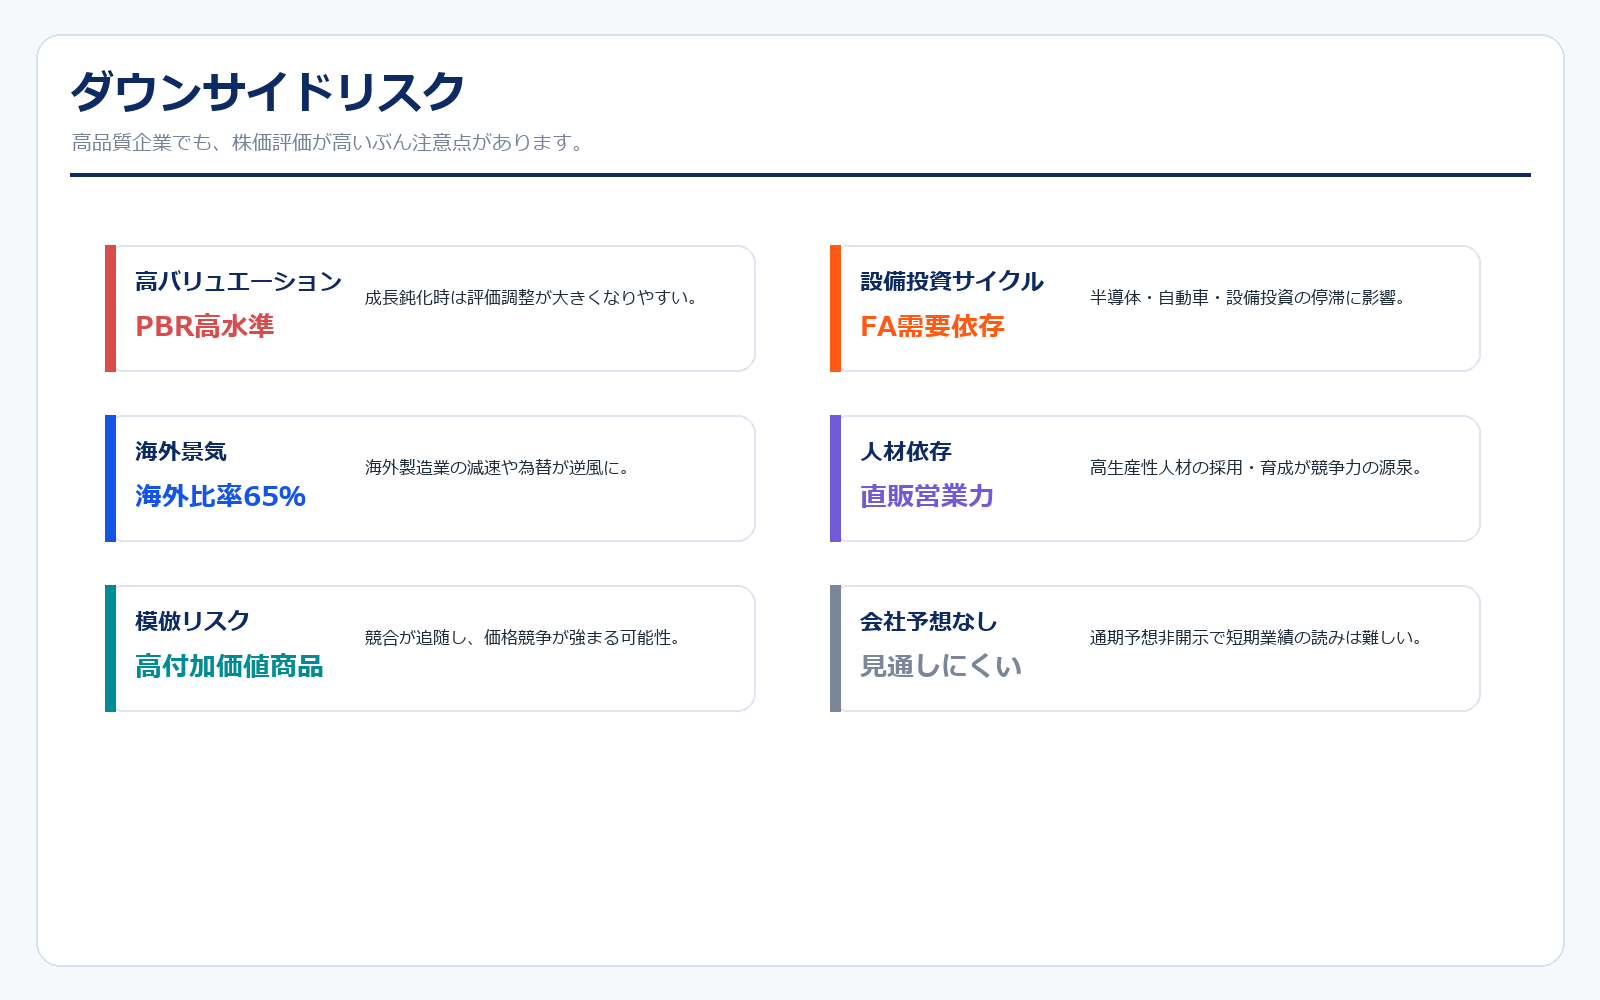This screenshot has height=1000, width=1600.
Task: Select subtitle text 高品質企業でも、株価評価が高いぶん注意点があります。
Action: click(x=328, y=143)
